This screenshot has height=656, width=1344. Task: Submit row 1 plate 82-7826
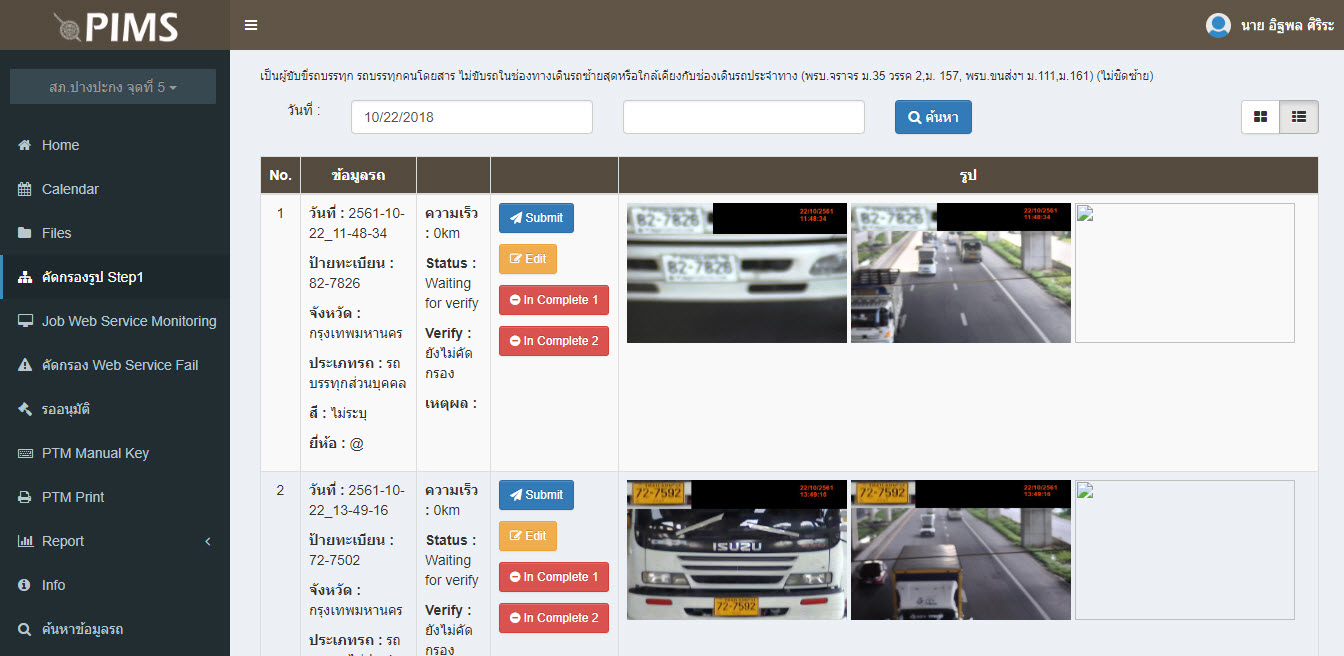click(536, 218)
